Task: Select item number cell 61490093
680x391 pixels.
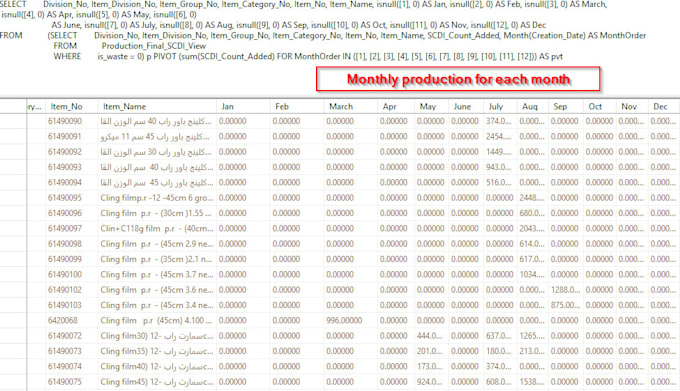Action: click(x=65, y=167)
